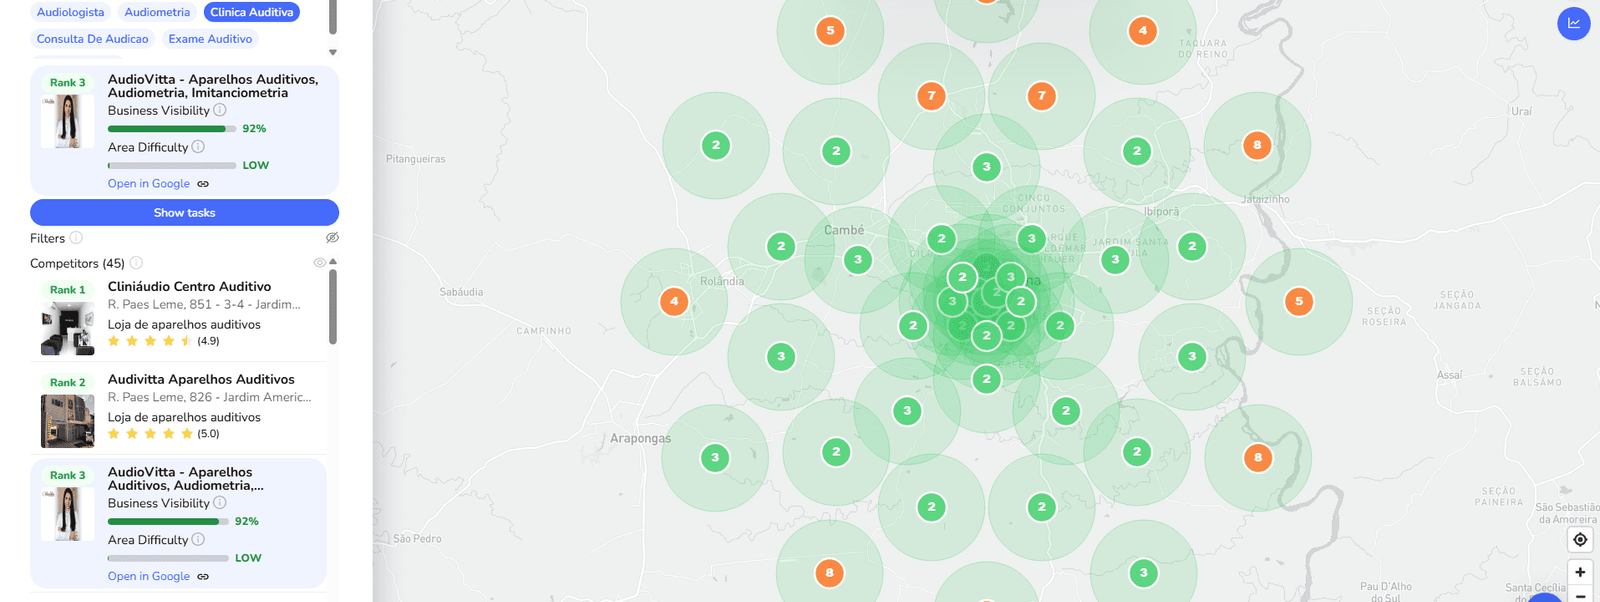This screenshot has height=602, width=1600.
Task: Expand the Filters section
Action: tap(47, 238)
